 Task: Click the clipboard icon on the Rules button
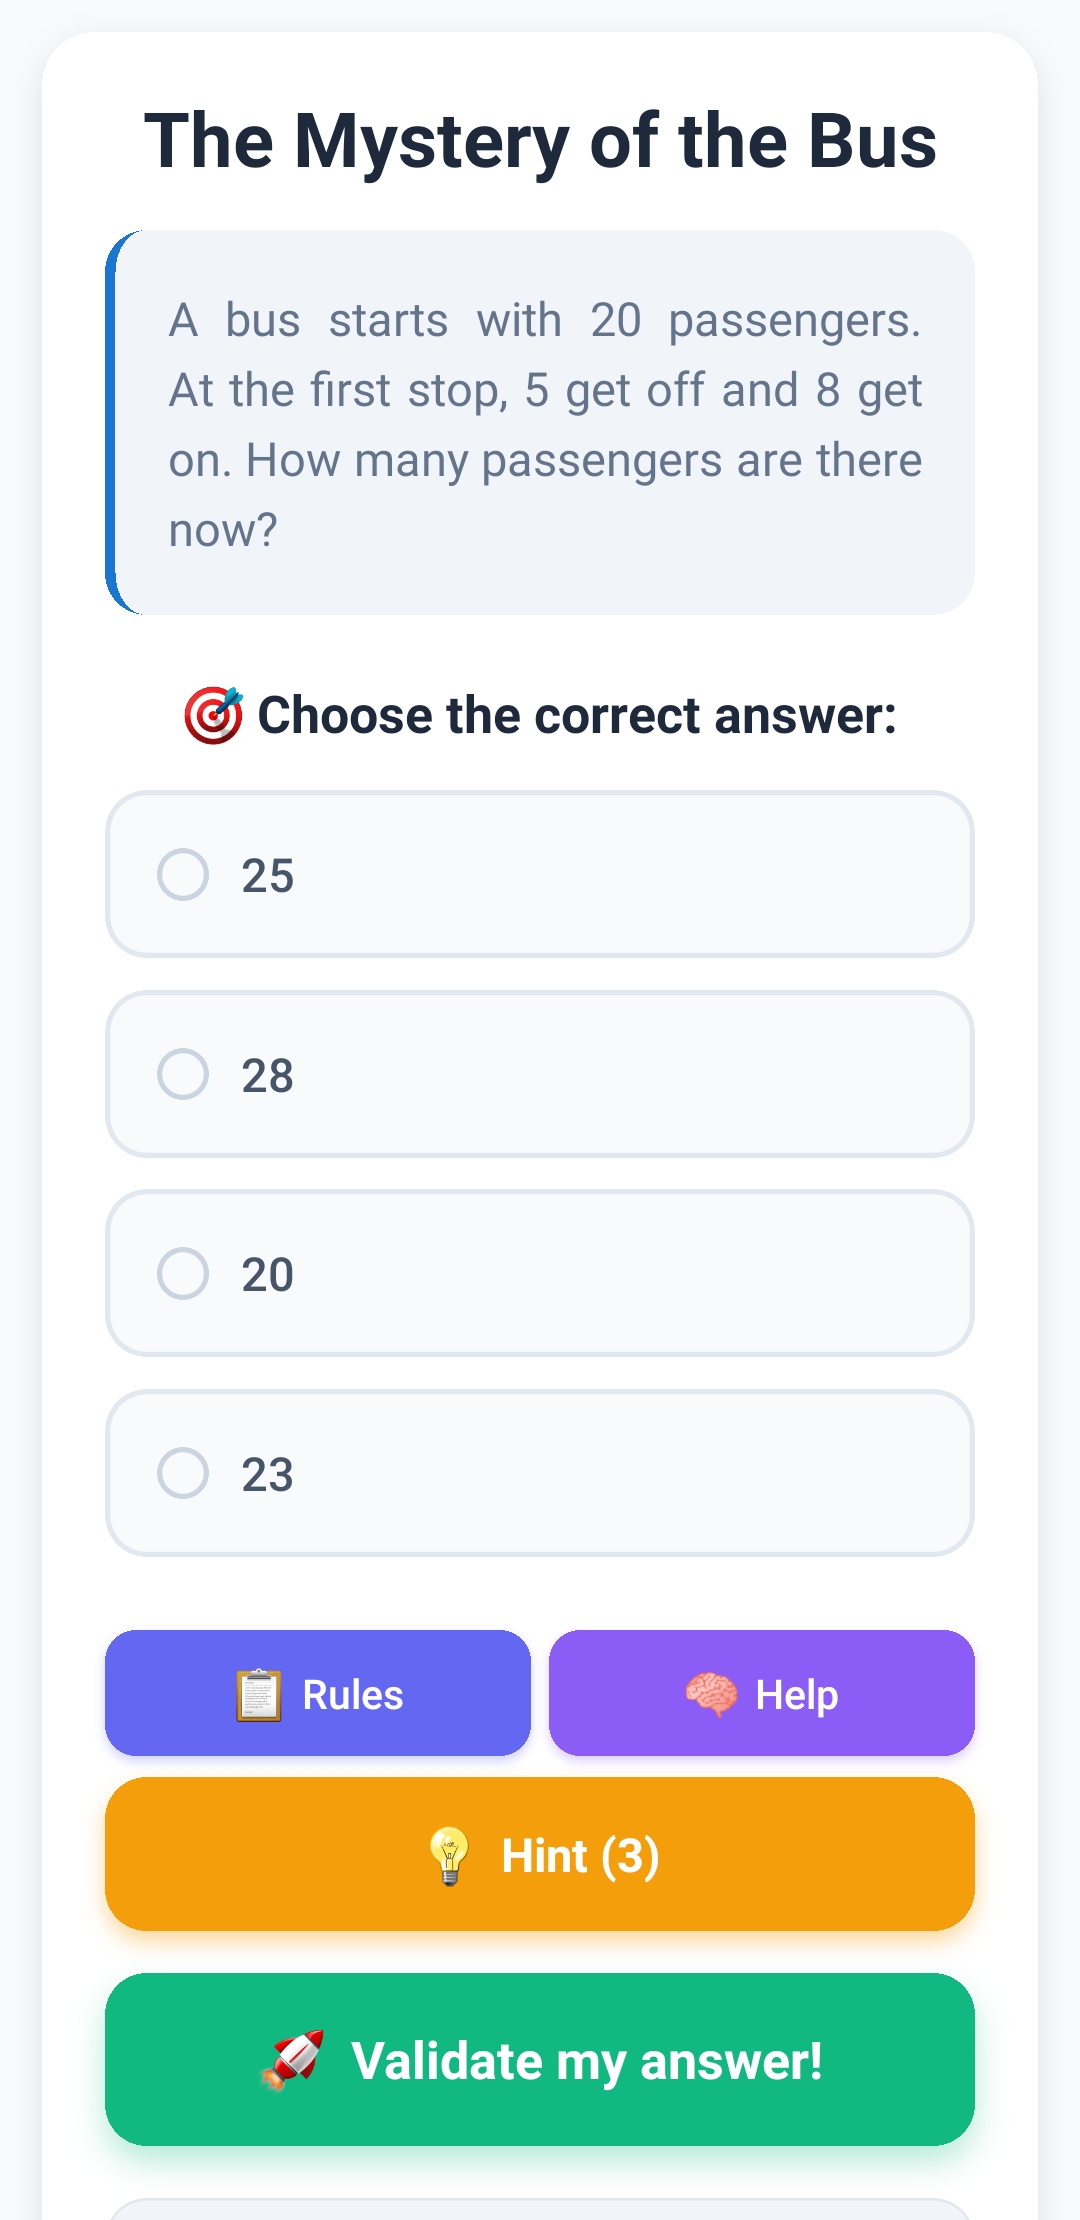(258, 1695)
